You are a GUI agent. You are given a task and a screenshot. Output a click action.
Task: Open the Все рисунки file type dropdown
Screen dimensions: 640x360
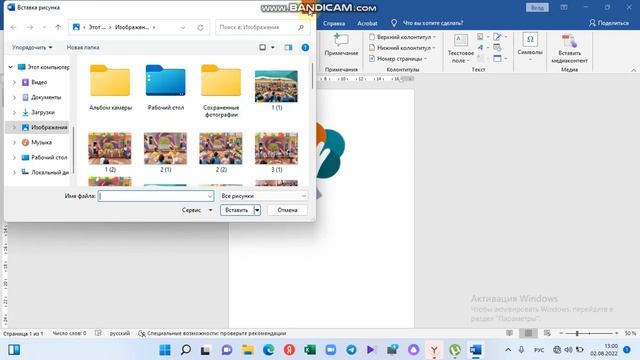[x=263, y=196]
